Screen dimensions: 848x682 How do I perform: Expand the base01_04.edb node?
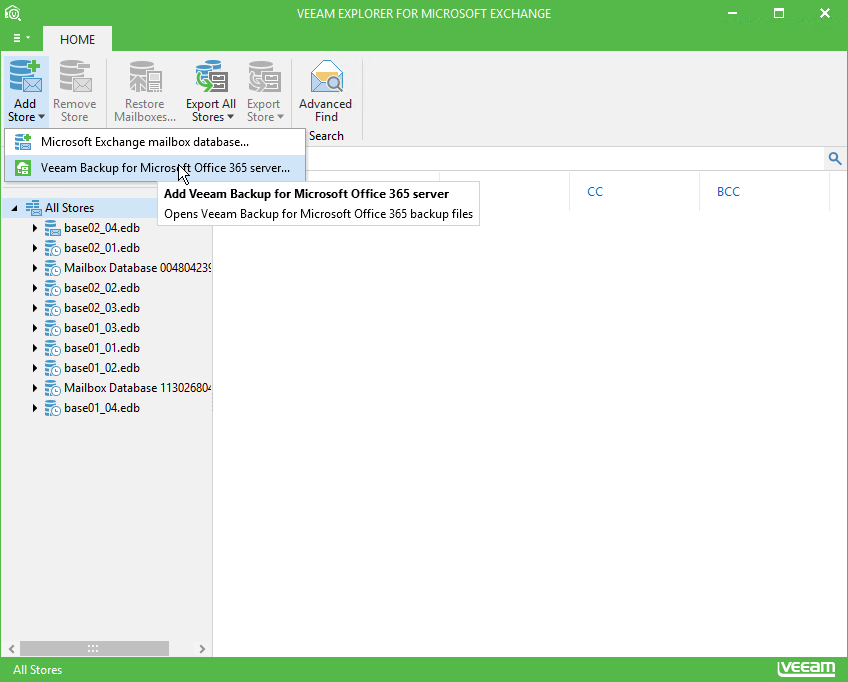click(x=35, y=408)
